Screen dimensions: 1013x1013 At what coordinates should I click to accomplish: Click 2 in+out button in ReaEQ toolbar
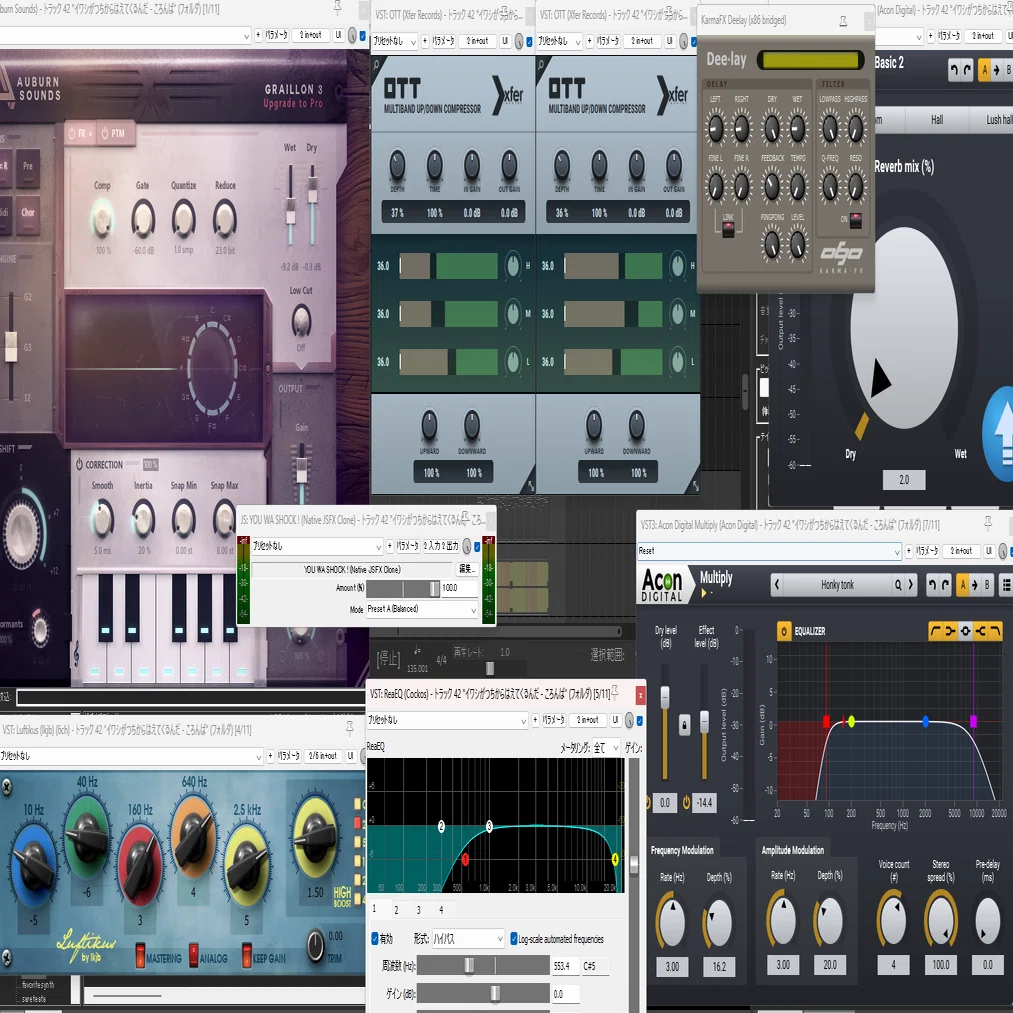588,720
